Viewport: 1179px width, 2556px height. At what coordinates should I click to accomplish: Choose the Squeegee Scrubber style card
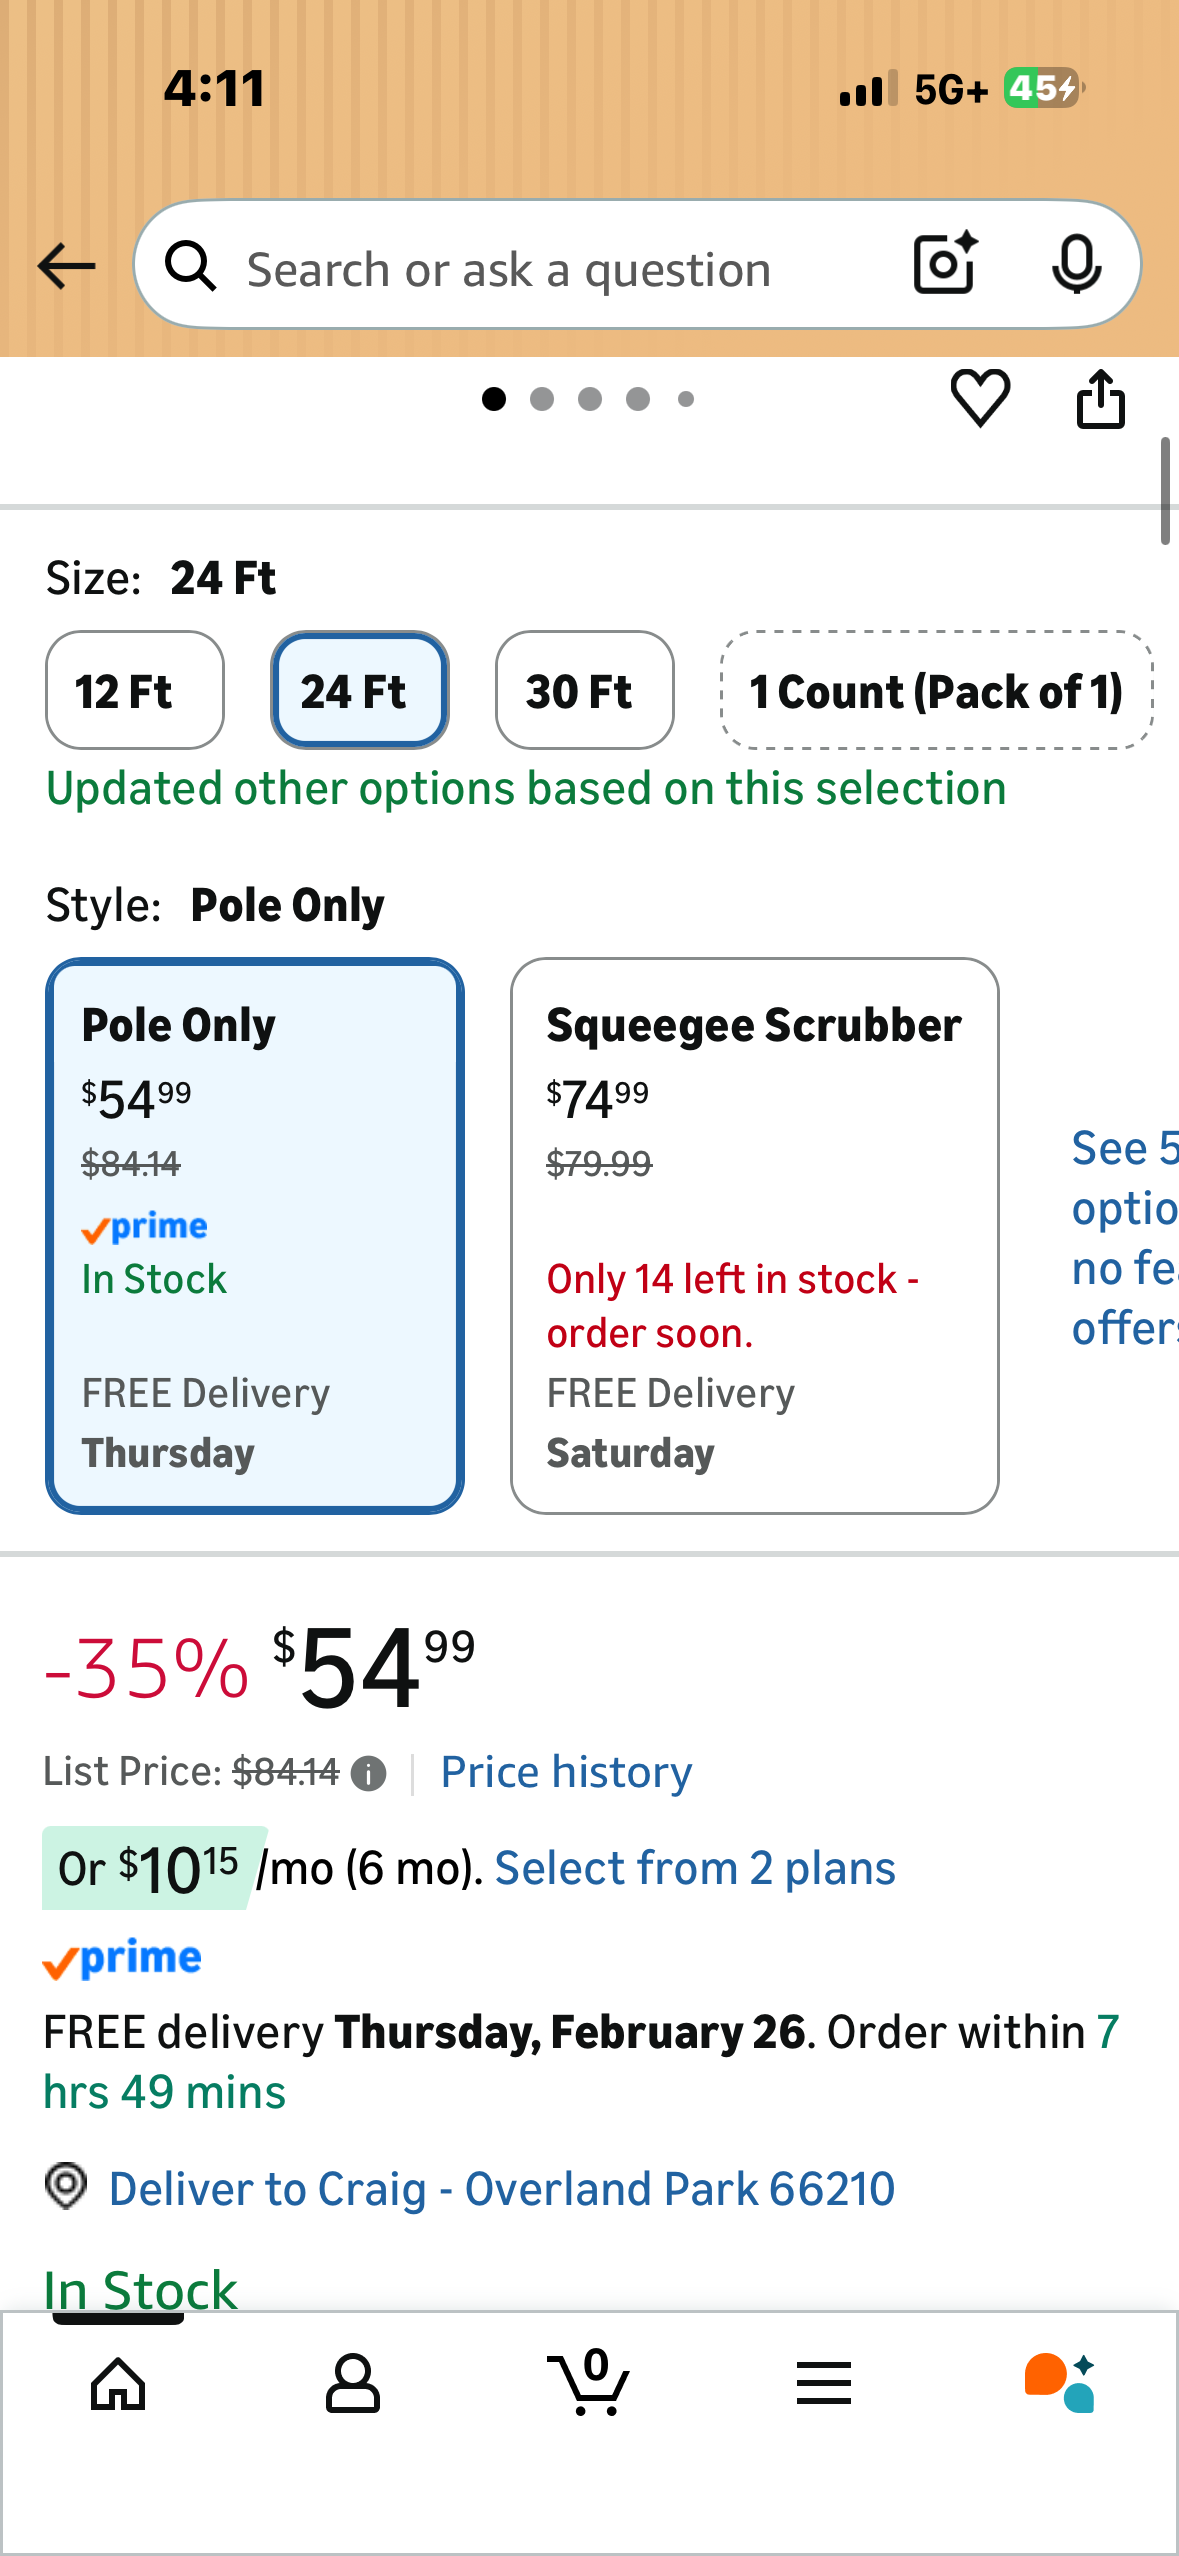pyautogui.click(x=754, y=1235)
